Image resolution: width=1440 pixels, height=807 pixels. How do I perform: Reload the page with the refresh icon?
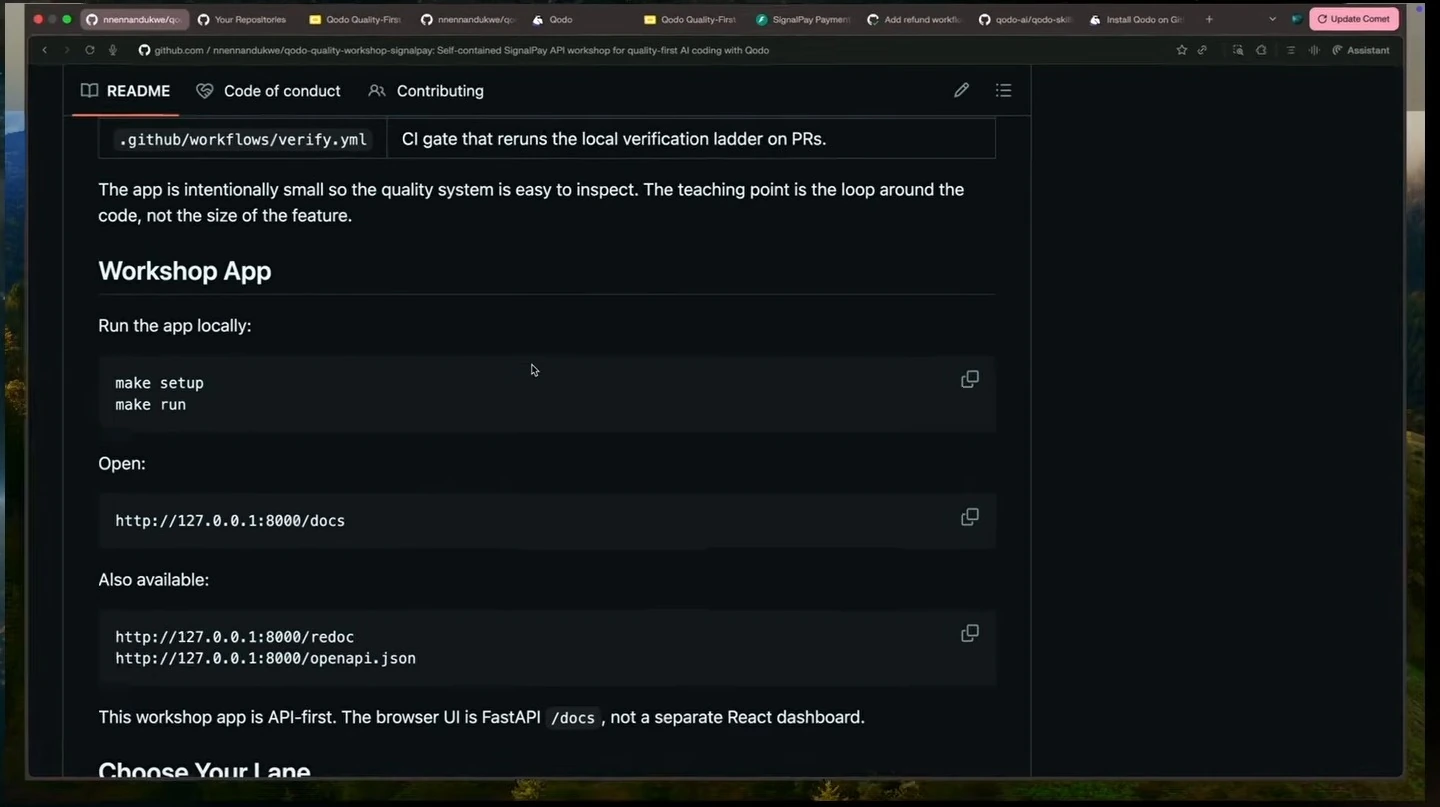[90, 50]
